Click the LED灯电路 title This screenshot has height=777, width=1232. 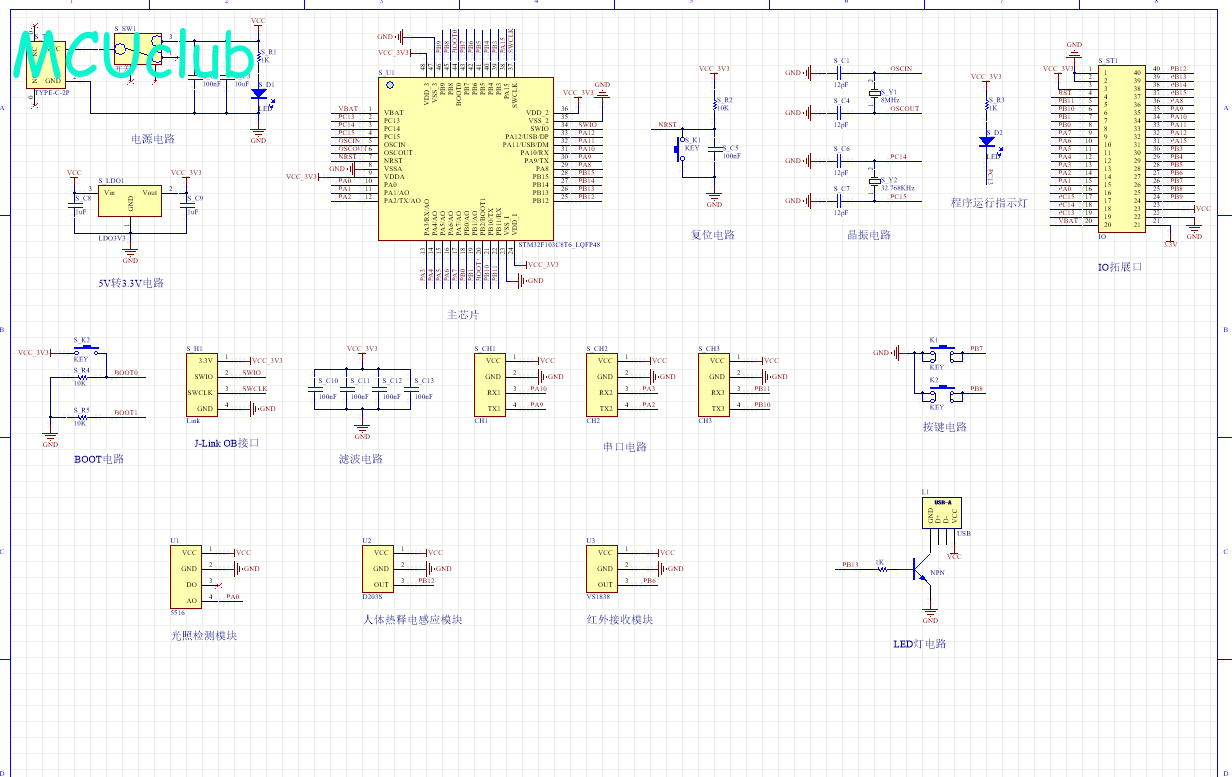click(x=920, y=644)
